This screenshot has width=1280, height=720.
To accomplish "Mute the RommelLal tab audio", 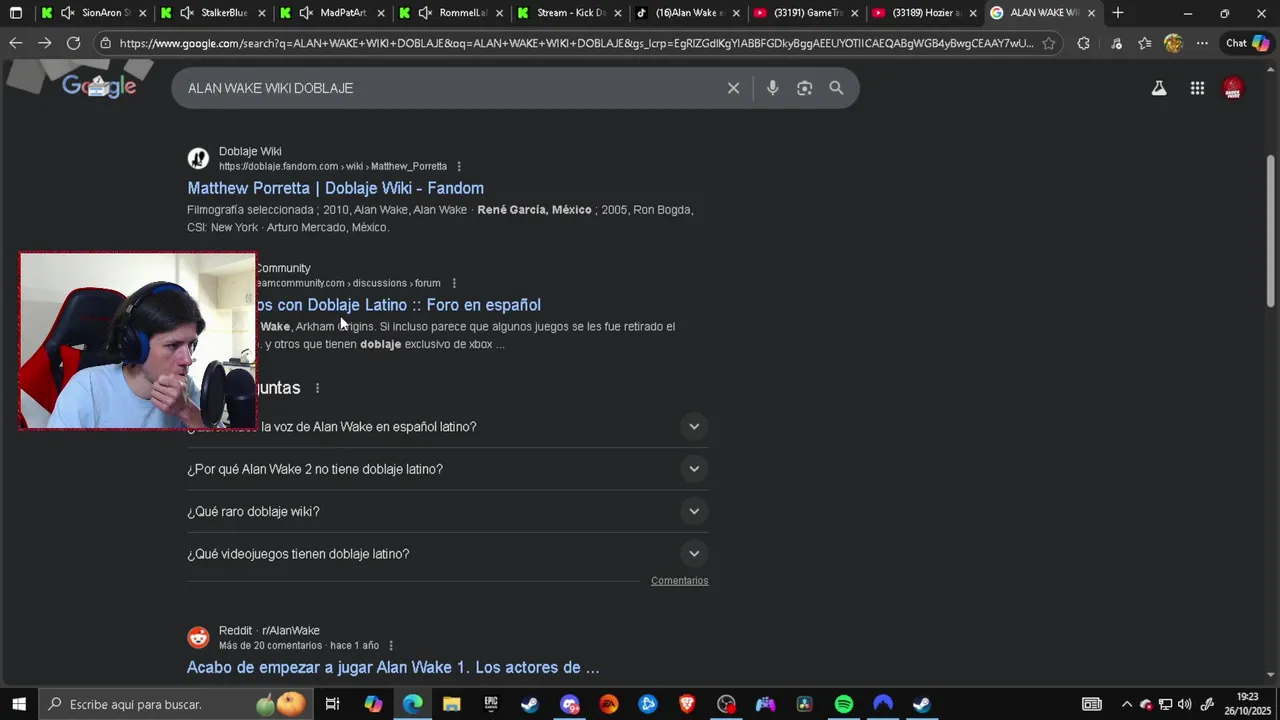I will point(425,13).
